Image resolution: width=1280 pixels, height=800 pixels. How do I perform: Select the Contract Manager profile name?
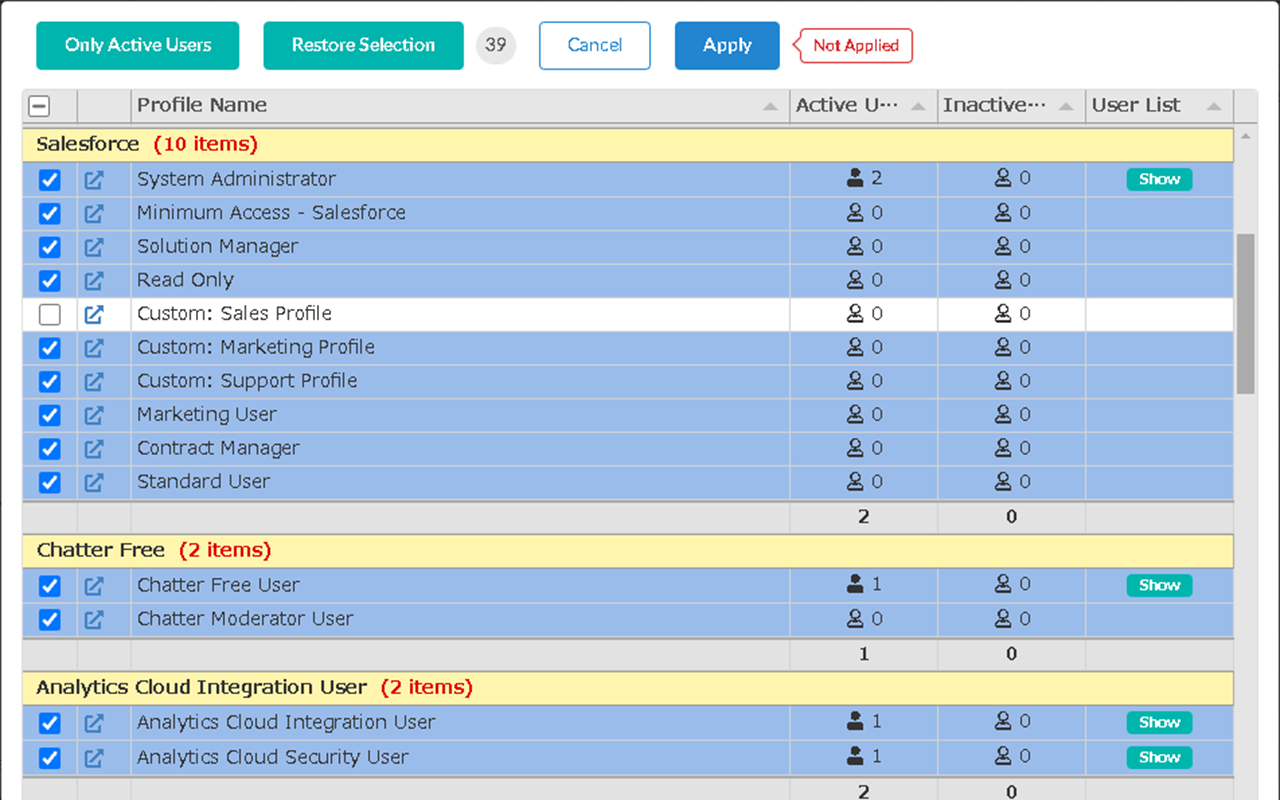[218, 448]
